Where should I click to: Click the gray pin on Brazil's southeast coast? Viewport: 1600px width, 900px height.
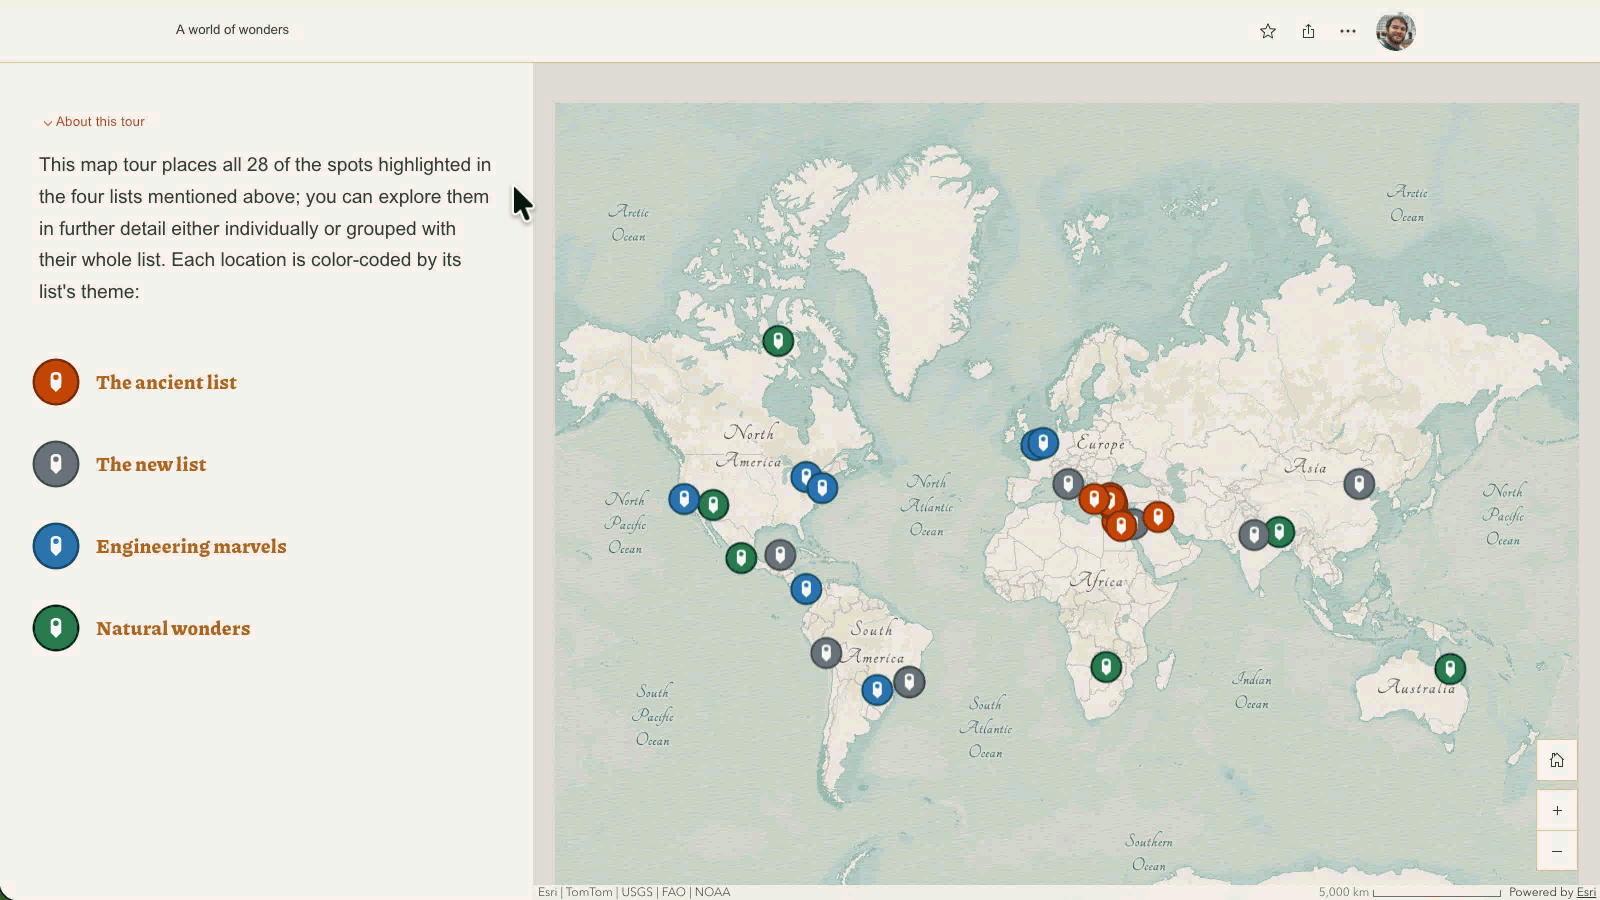909,682
